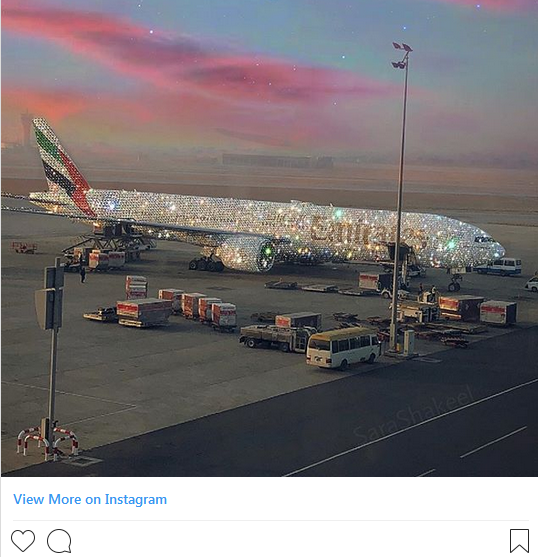538x557 pixels.
Task: Click the tall floodlight pole top
Action: (x=402, y=55)
